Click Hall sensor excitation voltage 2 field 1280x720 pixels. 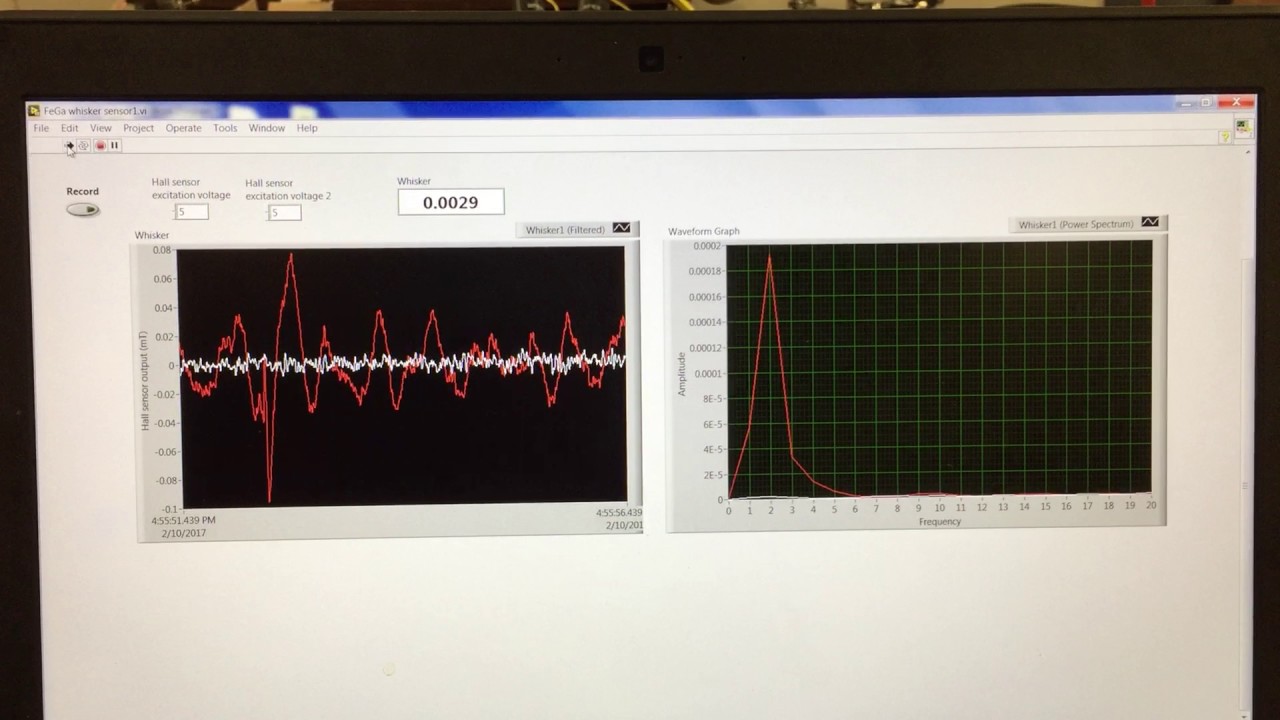(285, 213)
